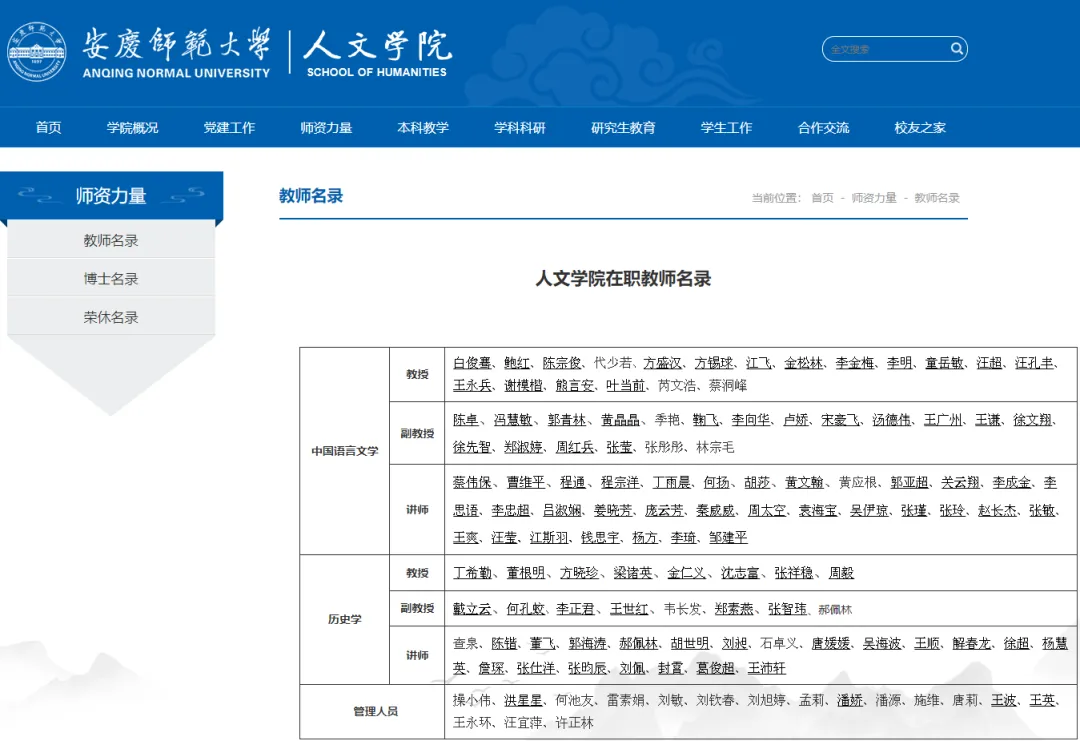Open professor 汪孔丰's profile link
1080x741 pixels.
point(1034,363)
